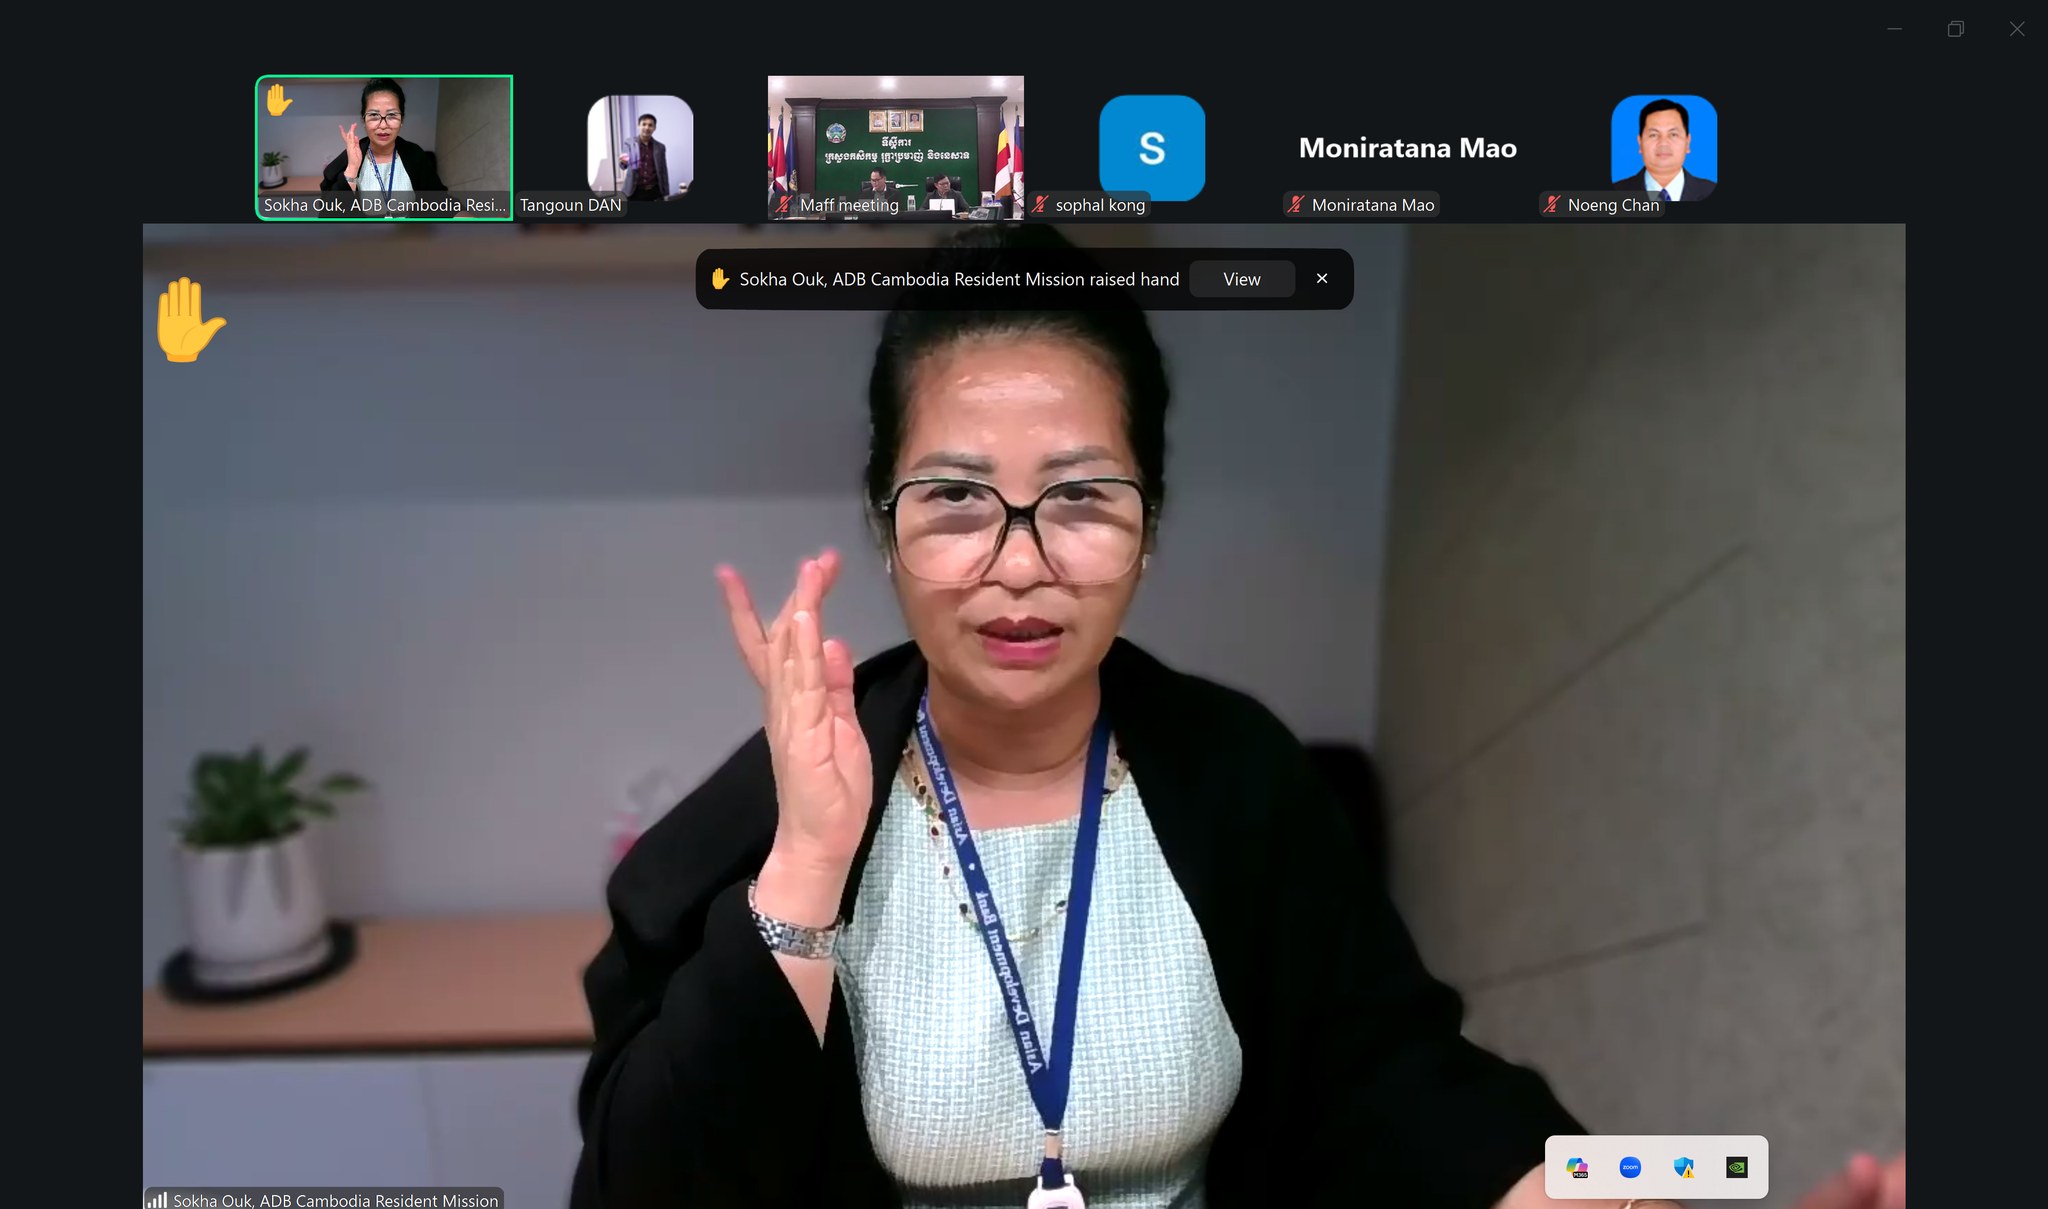Open the Zoom tray icon
Screen dimensions: 2048x1209
click(x=1630, y=1167)
